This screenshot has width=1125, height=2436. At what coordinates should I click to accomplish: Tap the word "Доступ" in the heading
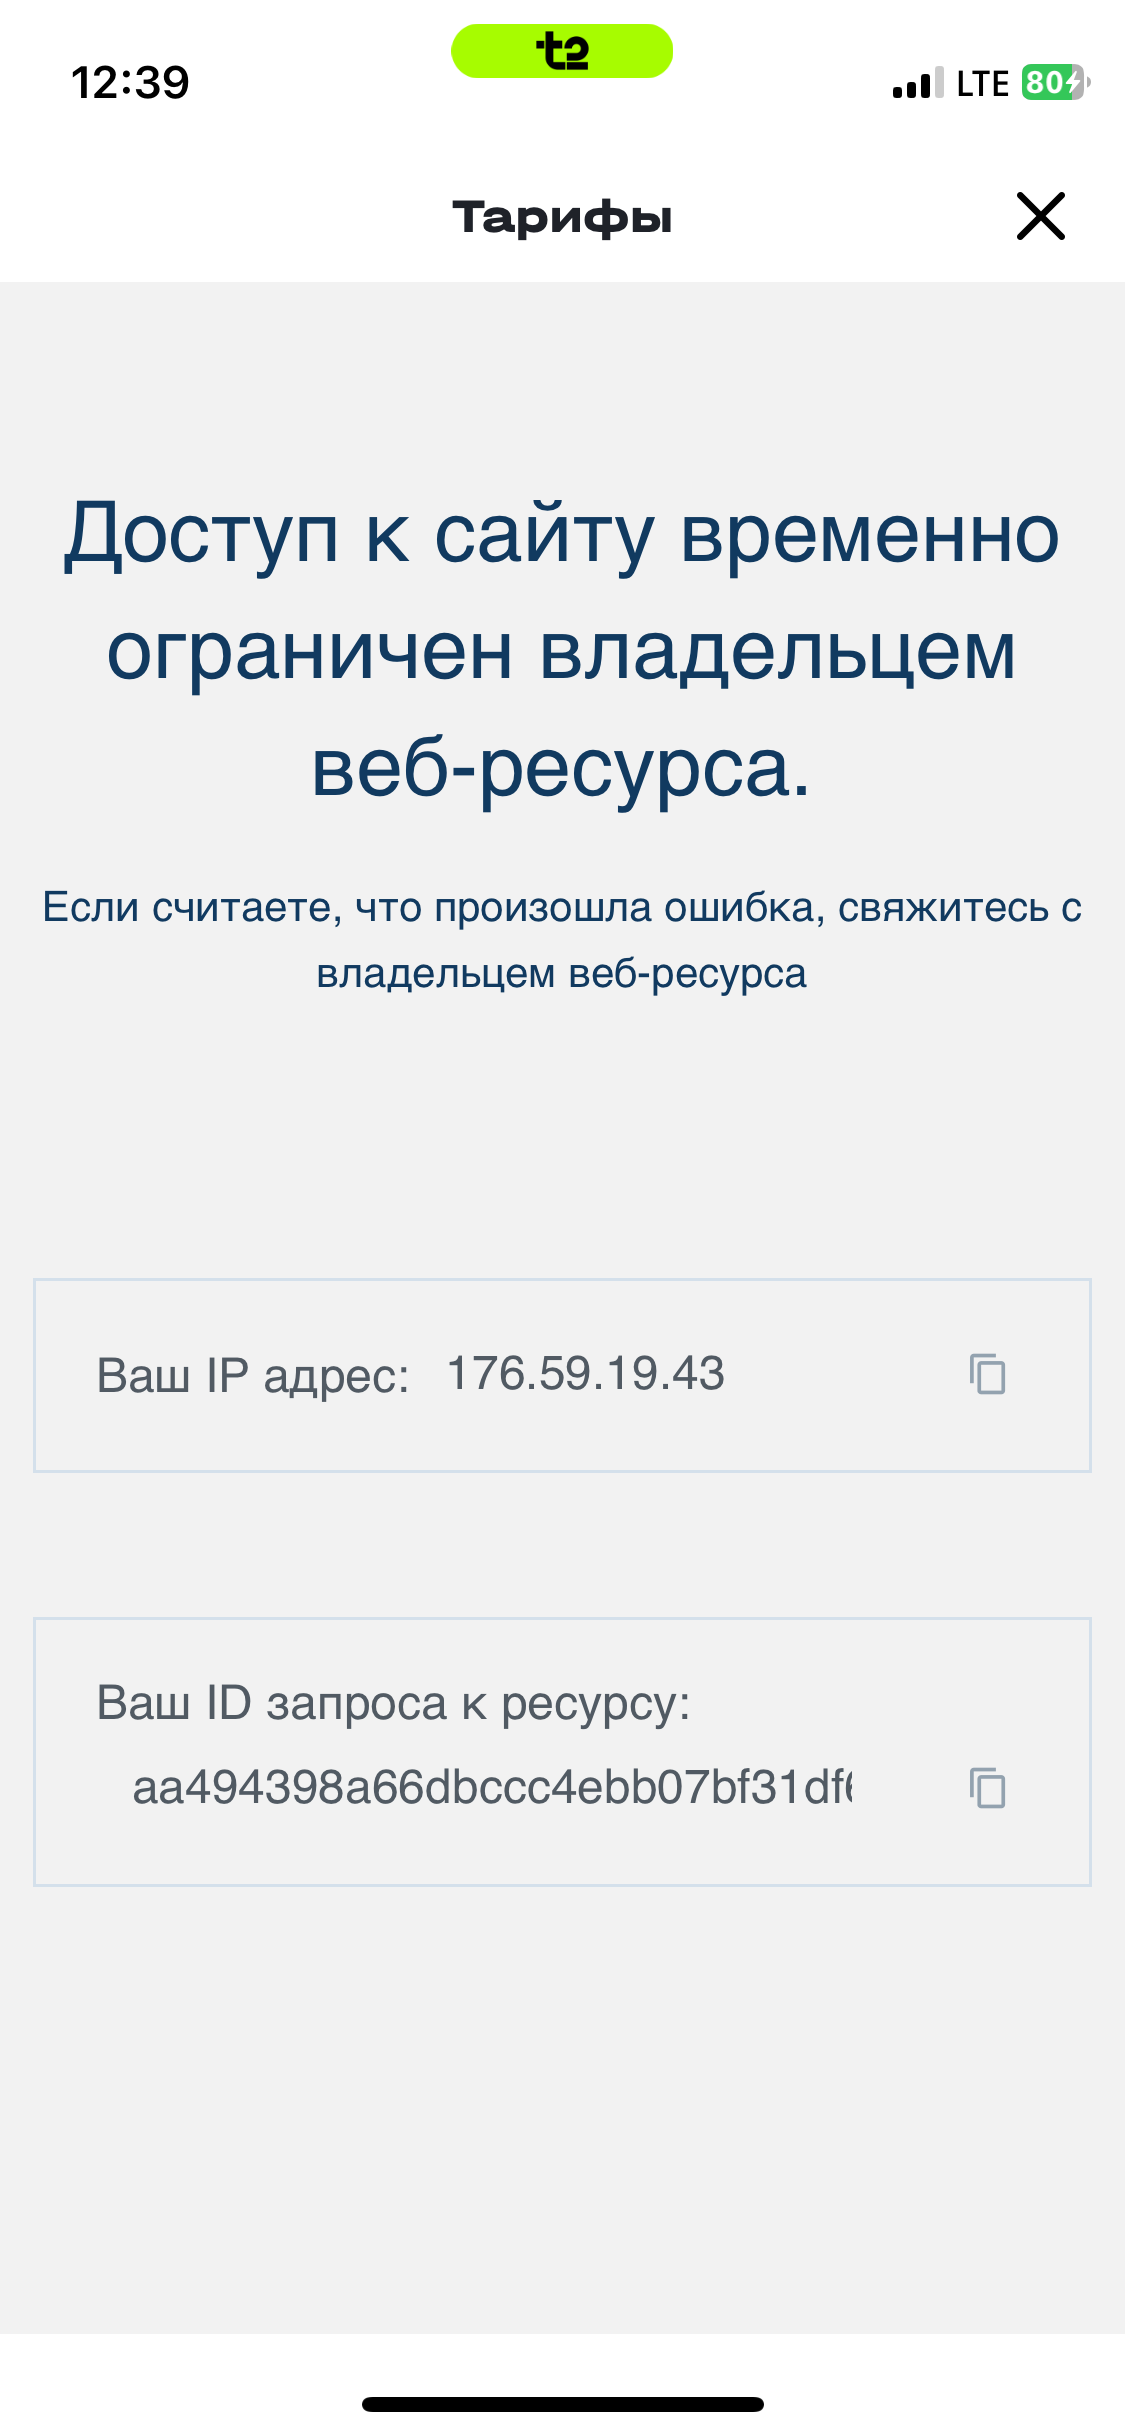click(202, 535)
